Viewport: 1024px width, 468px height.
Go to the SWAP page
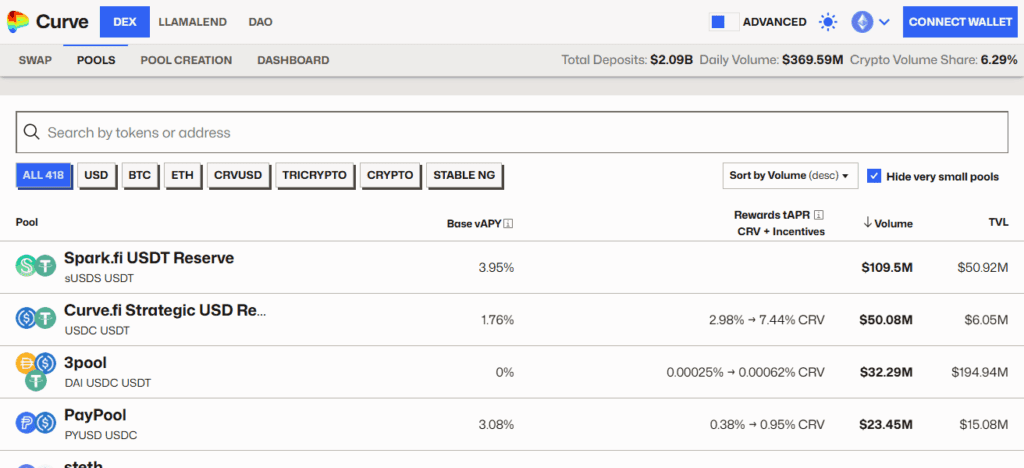pyautogui.click(x=35, y=61)
